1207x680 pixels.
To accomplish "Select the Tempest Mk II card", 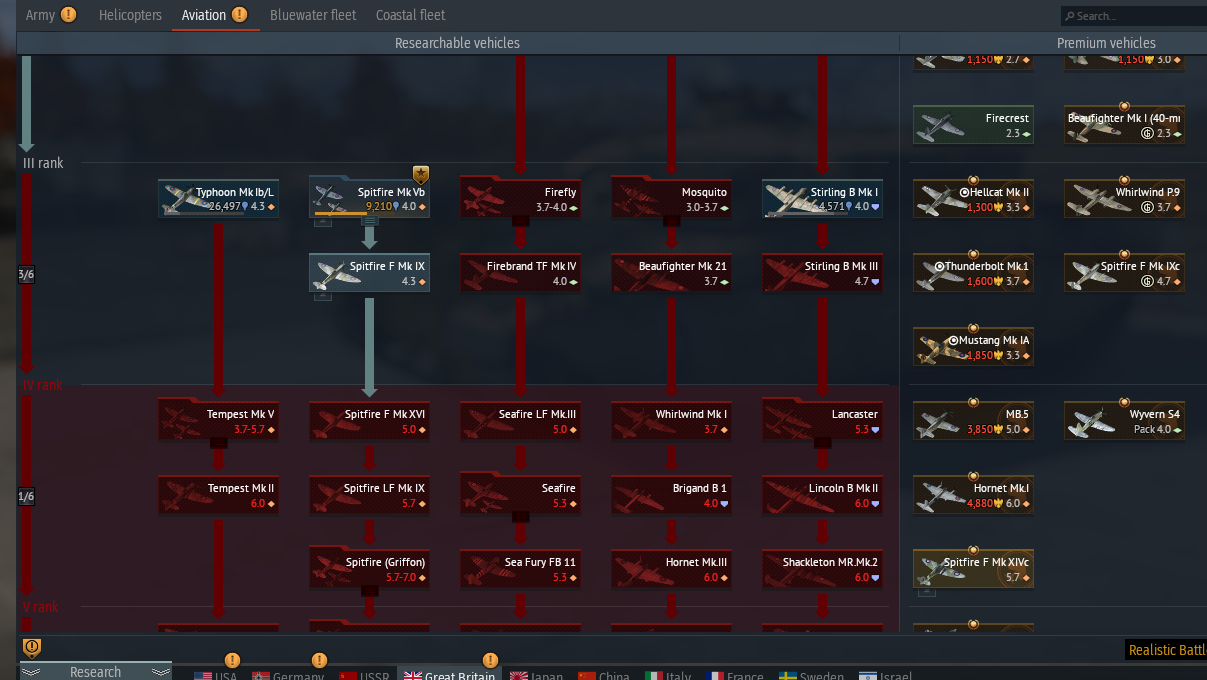I will [x=218, y=495].
